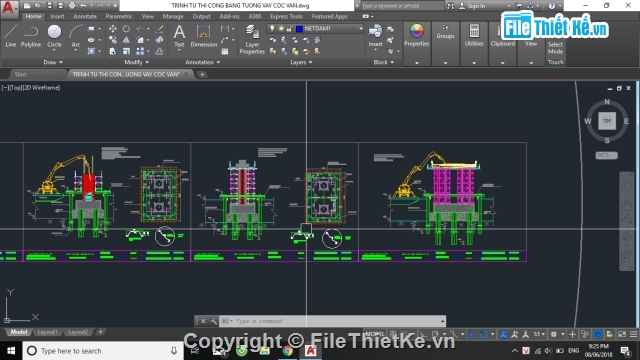The width and height of the screenshot is (640, 360).
Task: Pick the Circle tool
Action: pyautogui.click(x=54, y=36)
